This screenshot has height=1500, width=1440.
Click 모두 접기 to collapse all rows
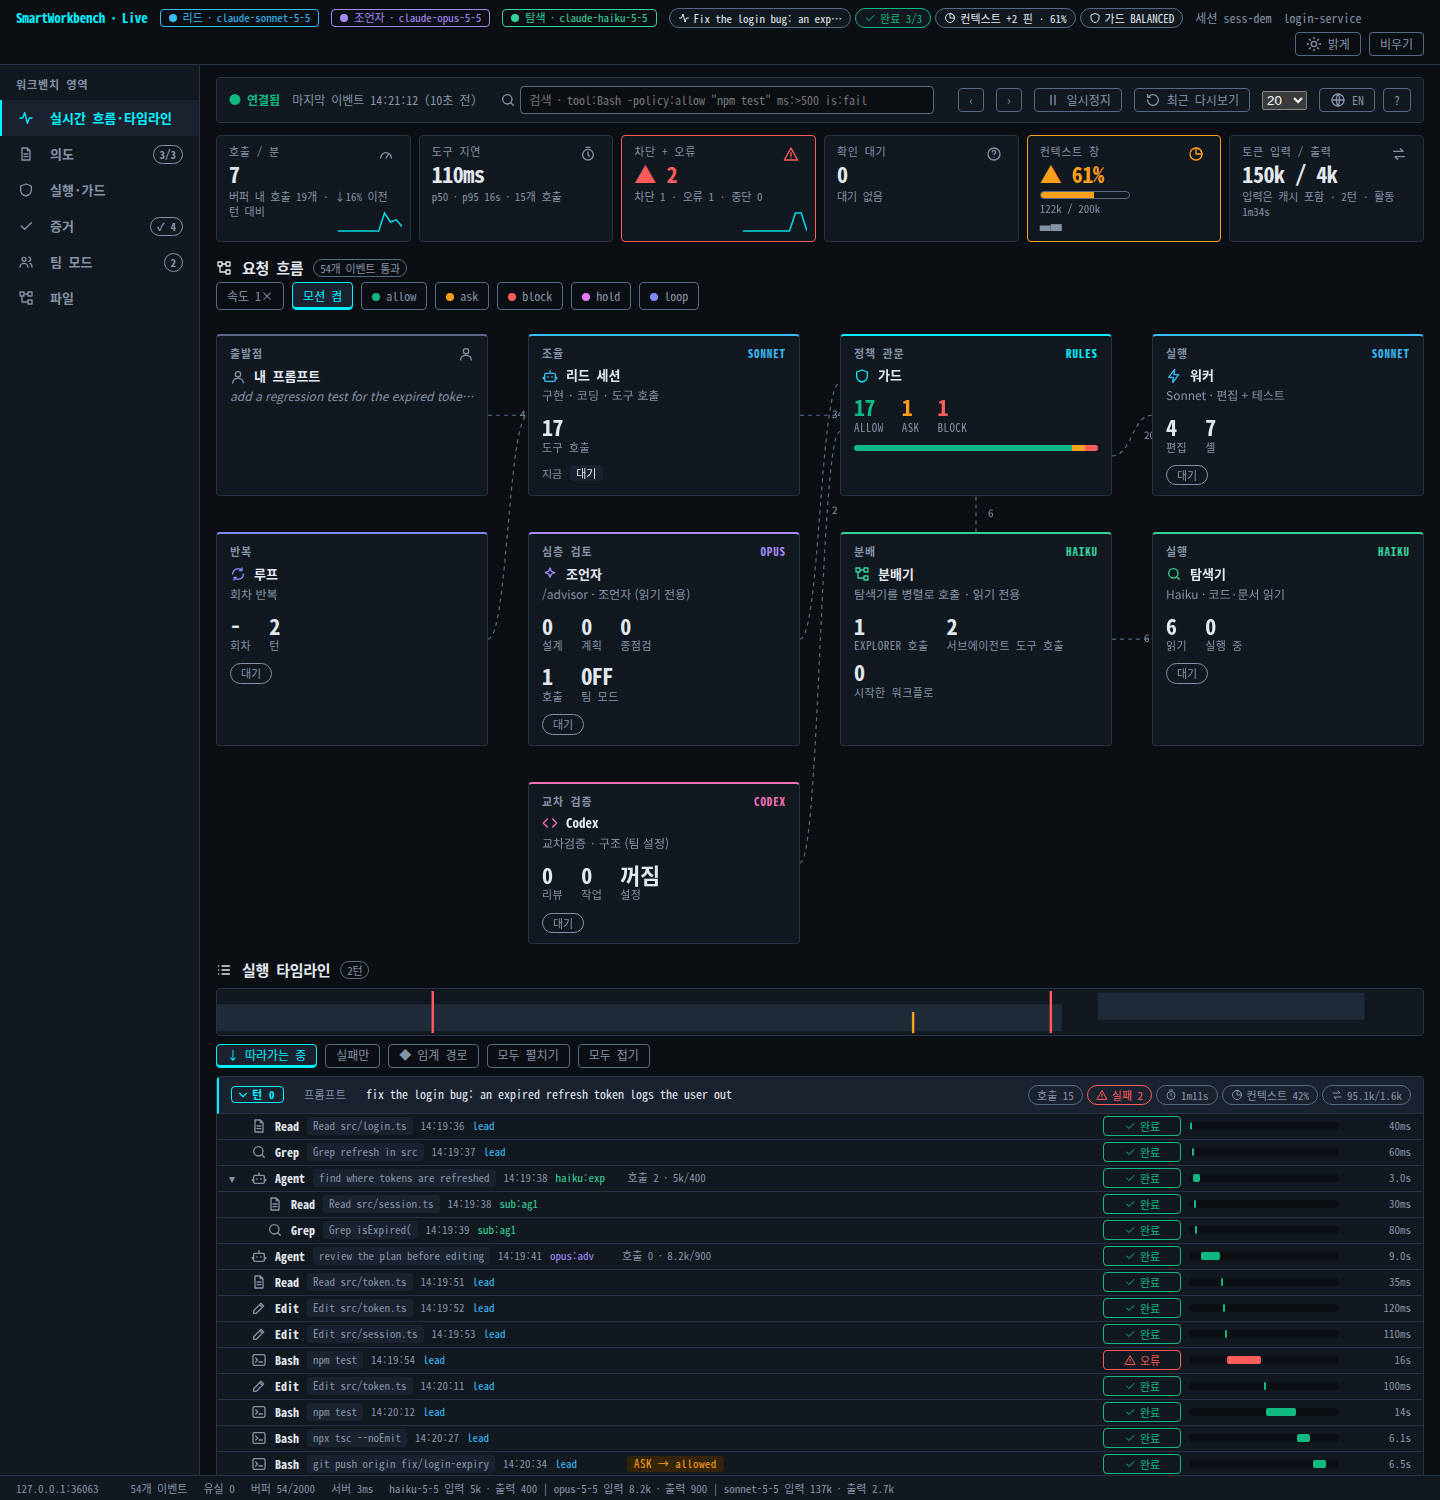point(614,1055)
